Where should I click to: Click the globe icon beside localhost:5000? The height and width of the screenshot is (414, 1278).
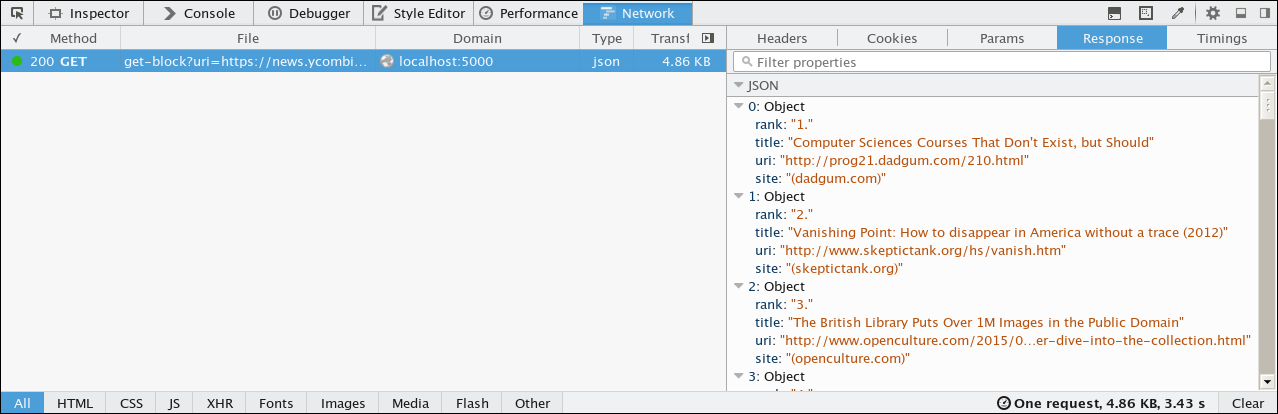click(387, 61)
